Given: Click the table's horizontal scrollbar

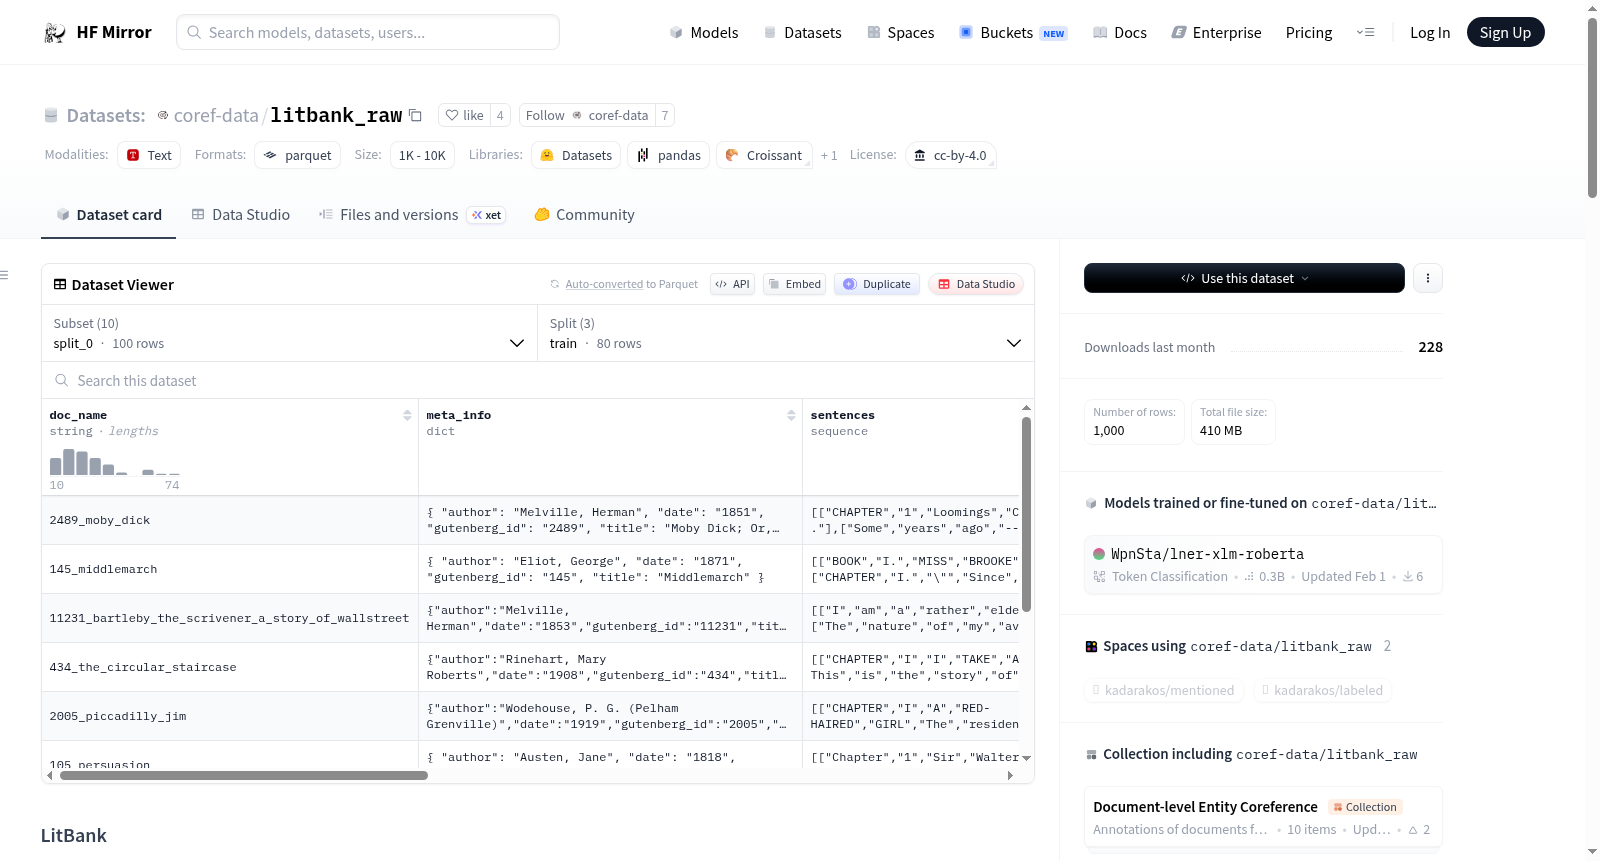Looking at the screenshot, I should tap(244, 775).
